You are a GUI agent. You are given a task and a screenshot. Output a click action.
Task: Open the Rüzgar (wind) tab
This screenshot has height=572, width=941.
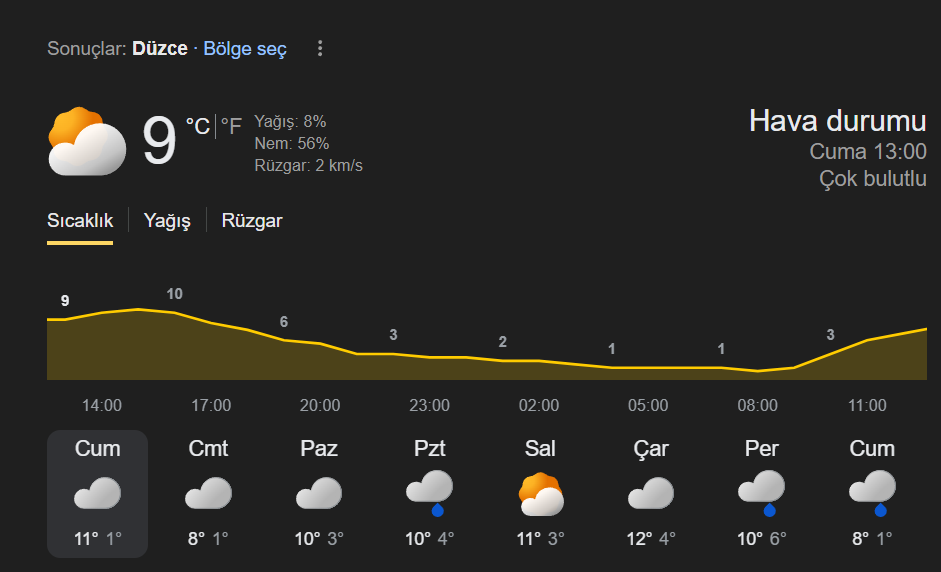(x=252, y=221)
